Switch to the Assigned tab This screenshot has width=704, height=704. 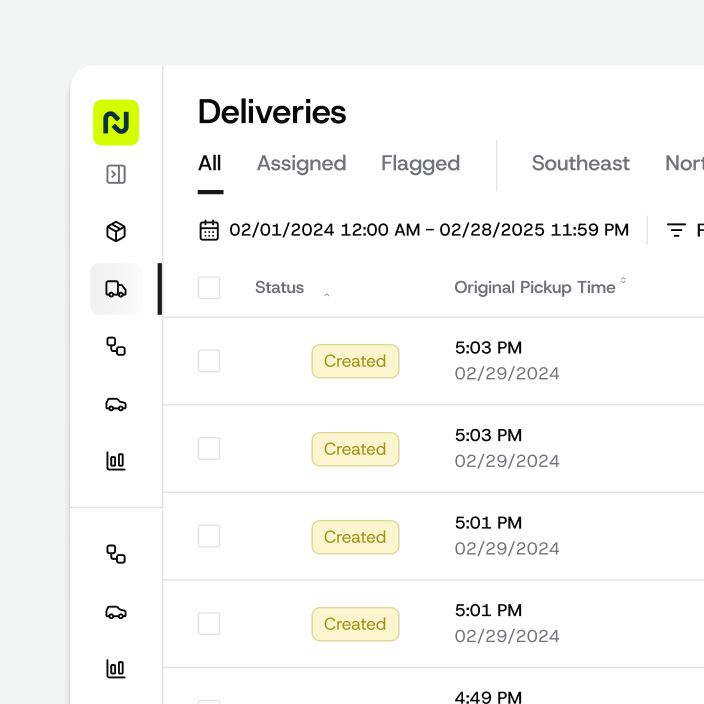click(302, 163)
